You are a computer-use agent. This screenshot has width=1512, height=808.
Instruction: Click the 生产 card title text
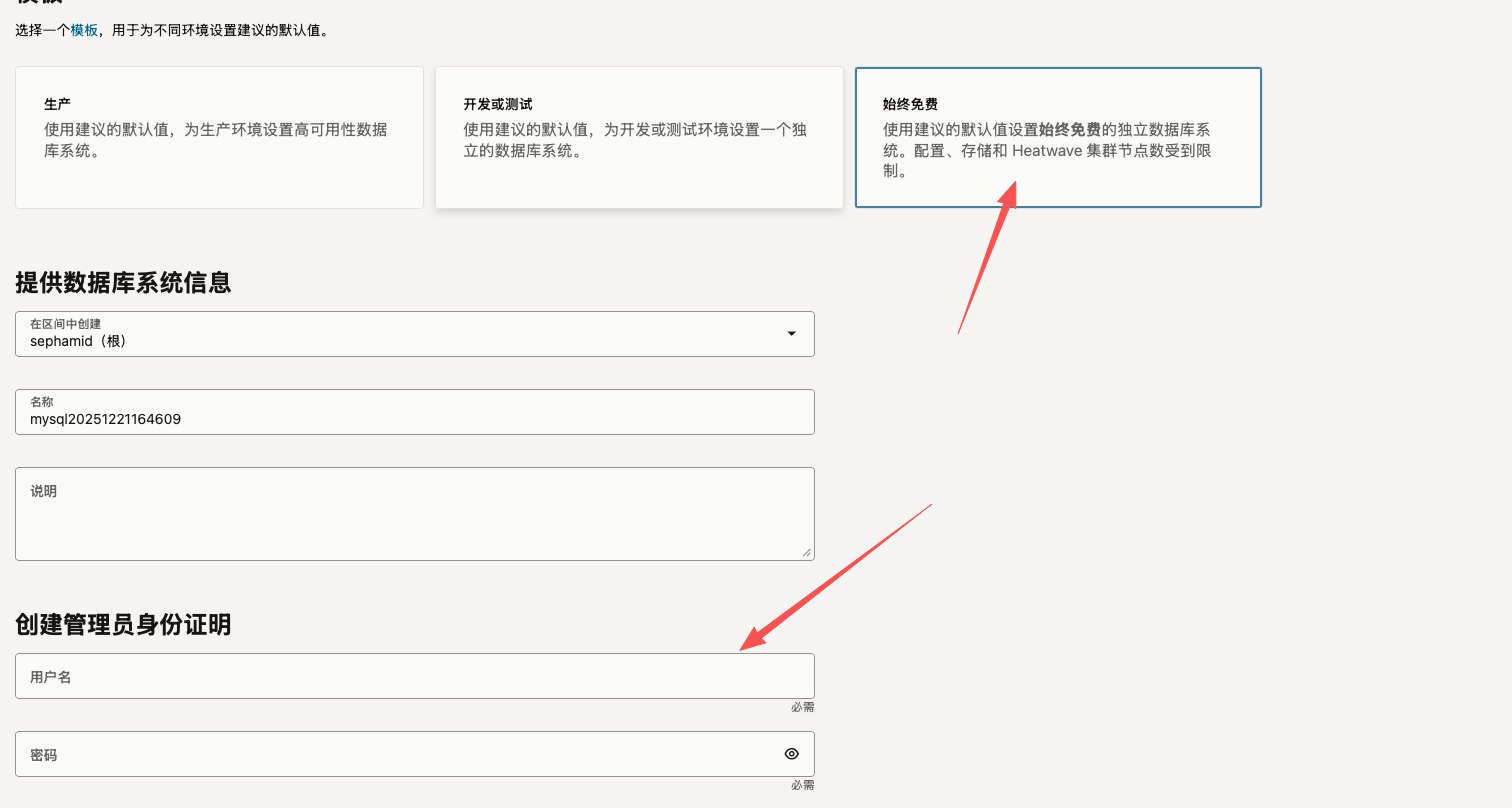pyautogui.click(x=57, y=104)
